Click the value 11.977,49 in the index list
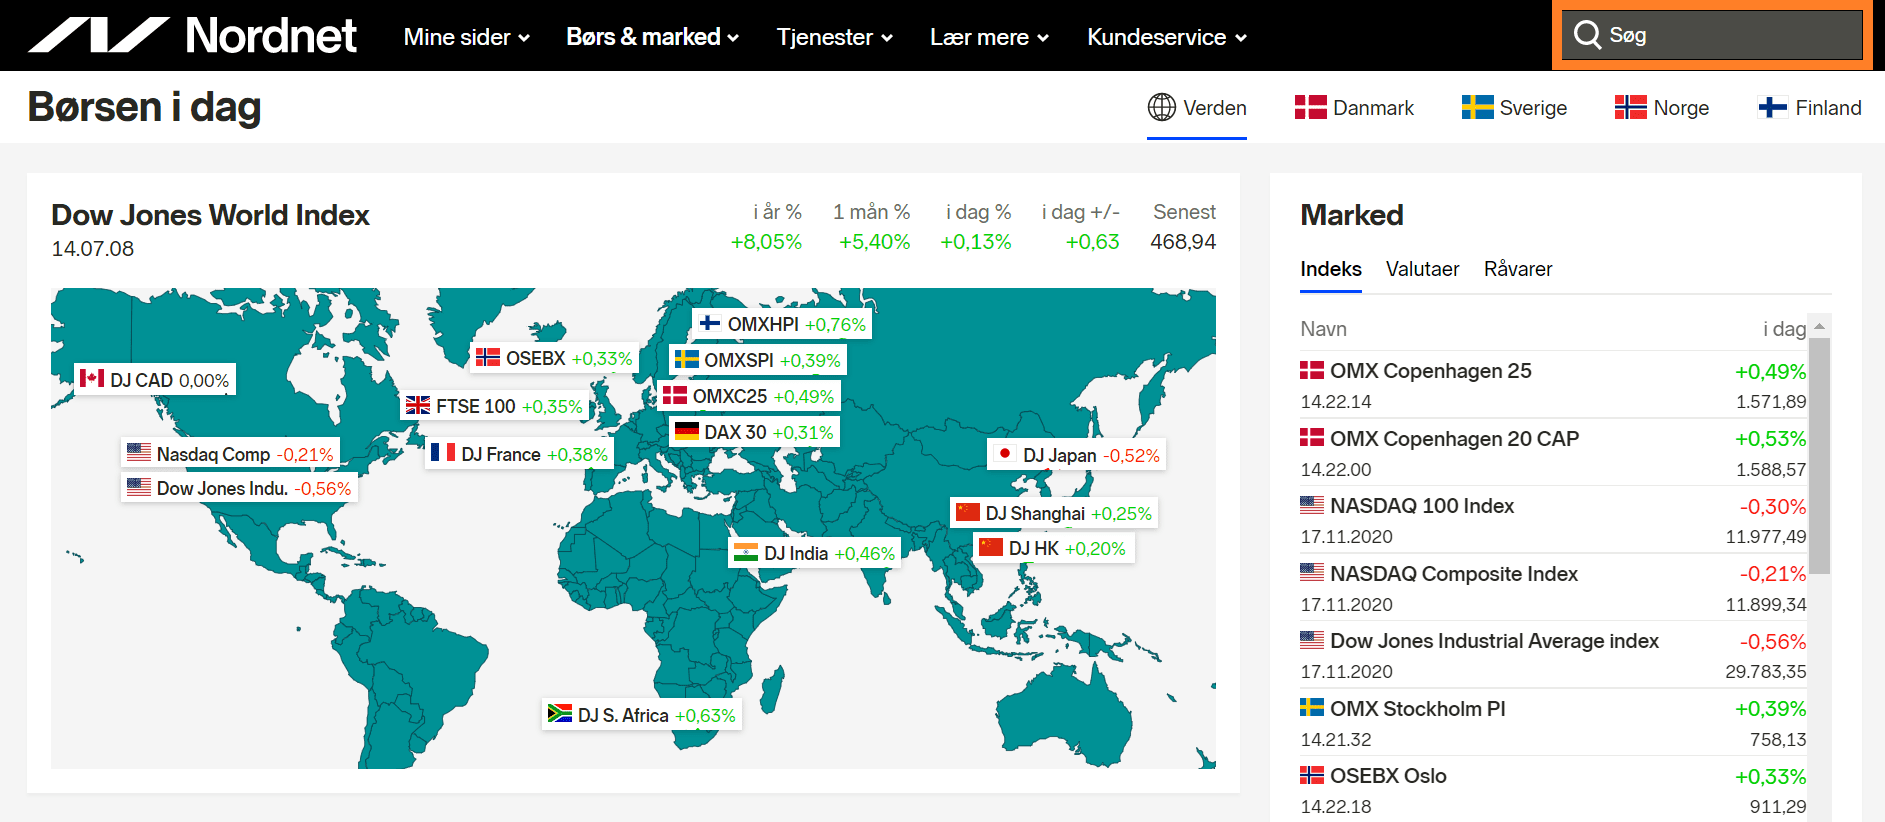This screenshot has width=1885, height=822. tap(1766, 537)
